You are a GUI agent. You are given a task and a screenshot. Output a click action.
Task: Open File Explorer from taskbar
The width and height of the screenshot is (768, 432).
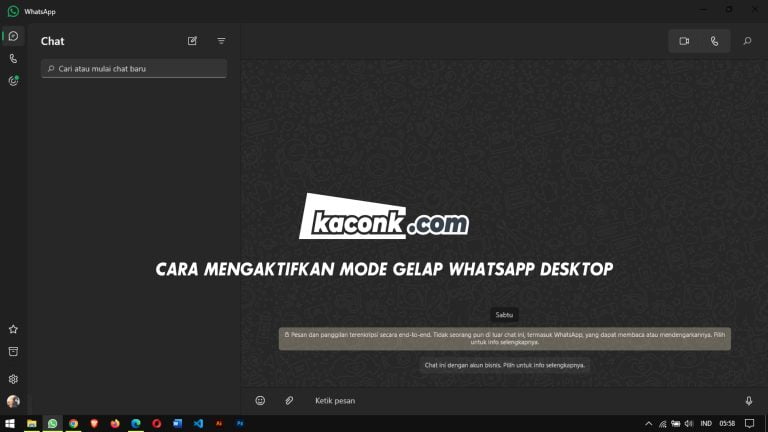tap(32, 424)
